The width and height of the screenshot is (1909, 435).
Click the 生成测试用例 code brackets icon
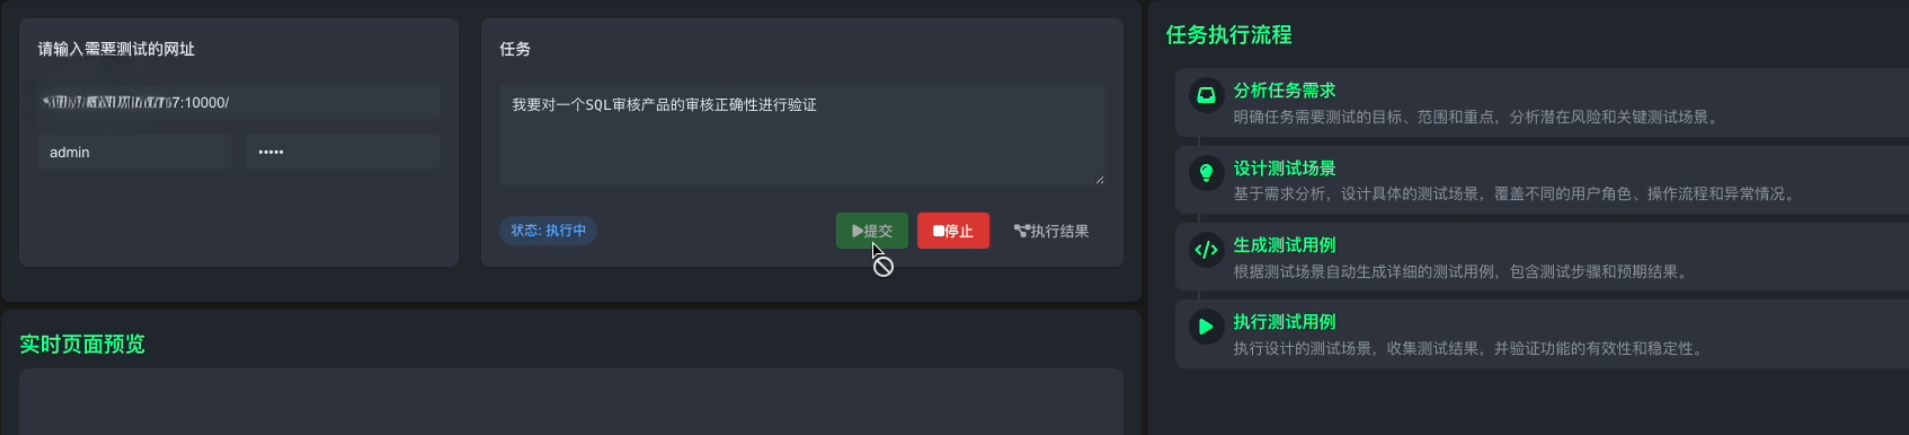[x=1206, y=249]
